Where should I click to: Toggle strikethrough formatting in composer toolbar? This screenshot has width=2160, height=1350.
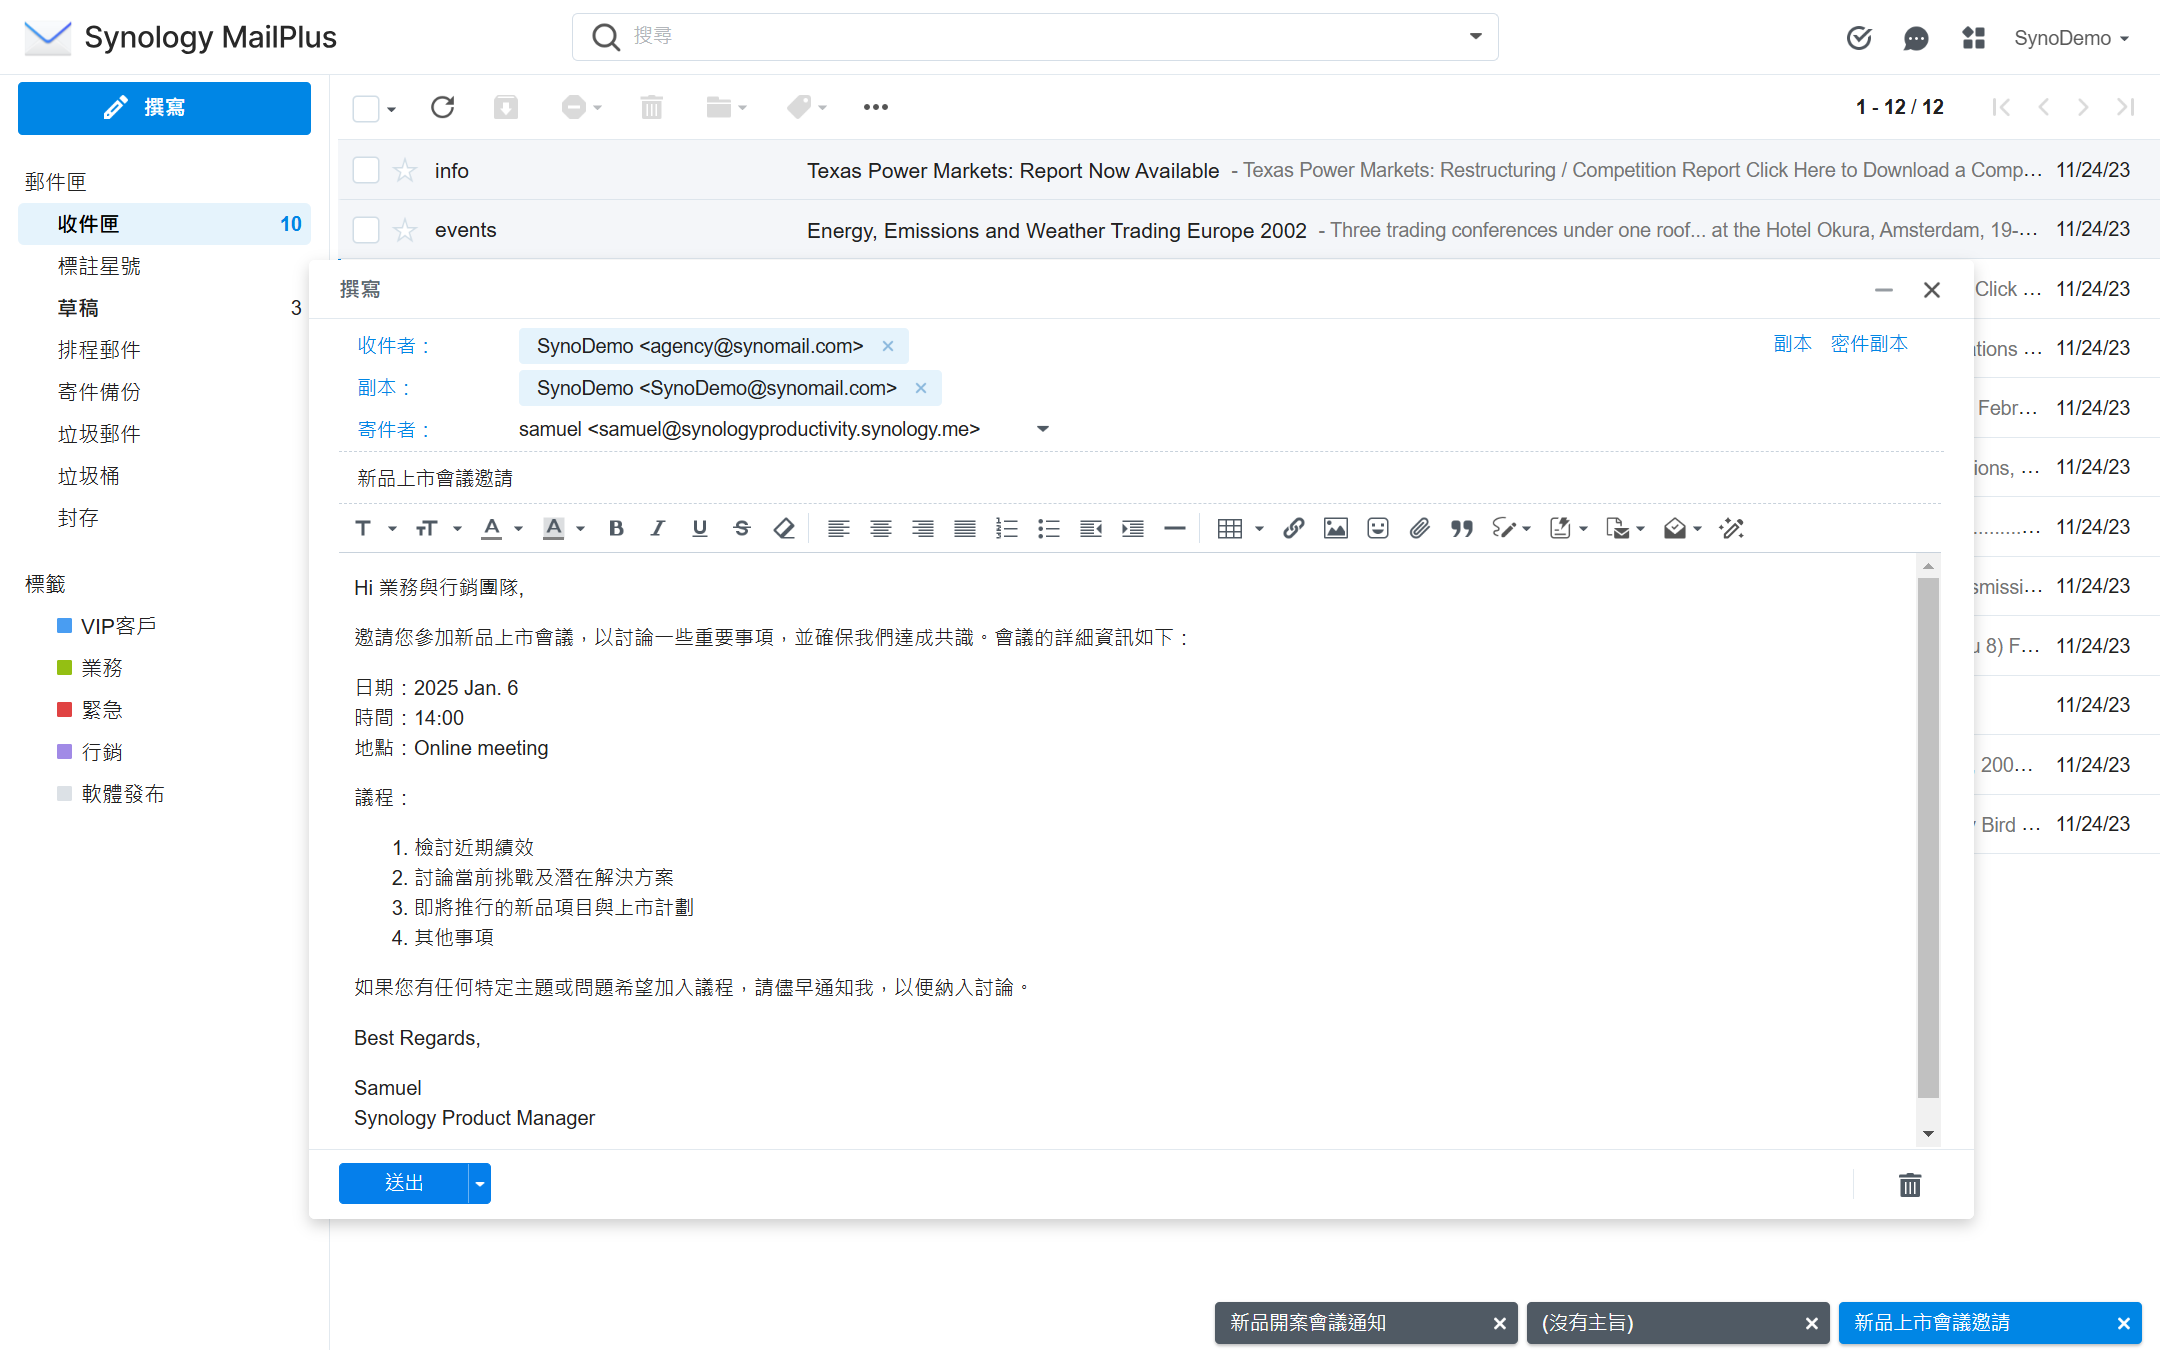pyautogui.click(x=741, y=528)
